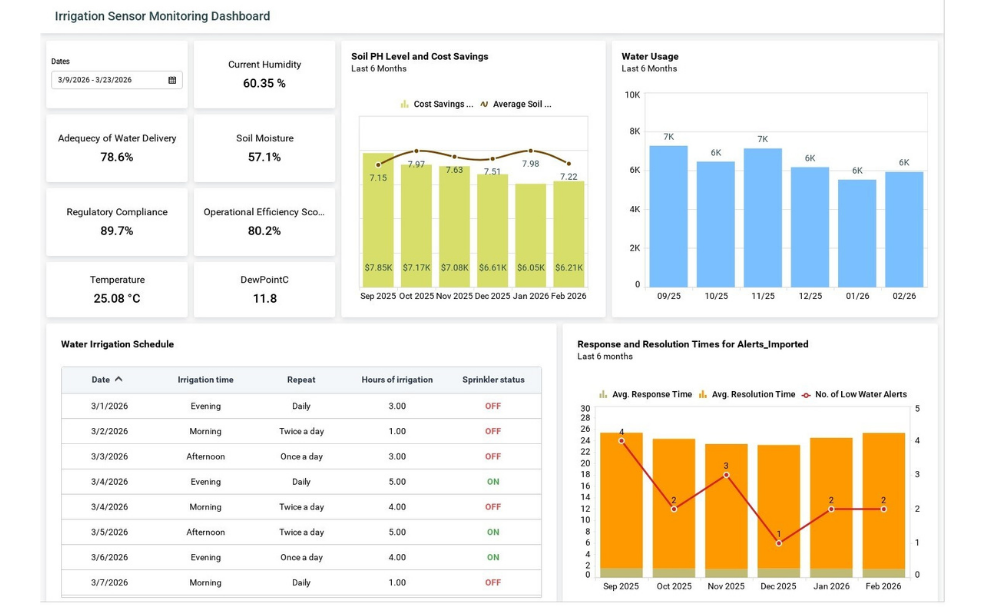
Task: Click the Sprinkler status column header
Action: click(x=493, y=380)
